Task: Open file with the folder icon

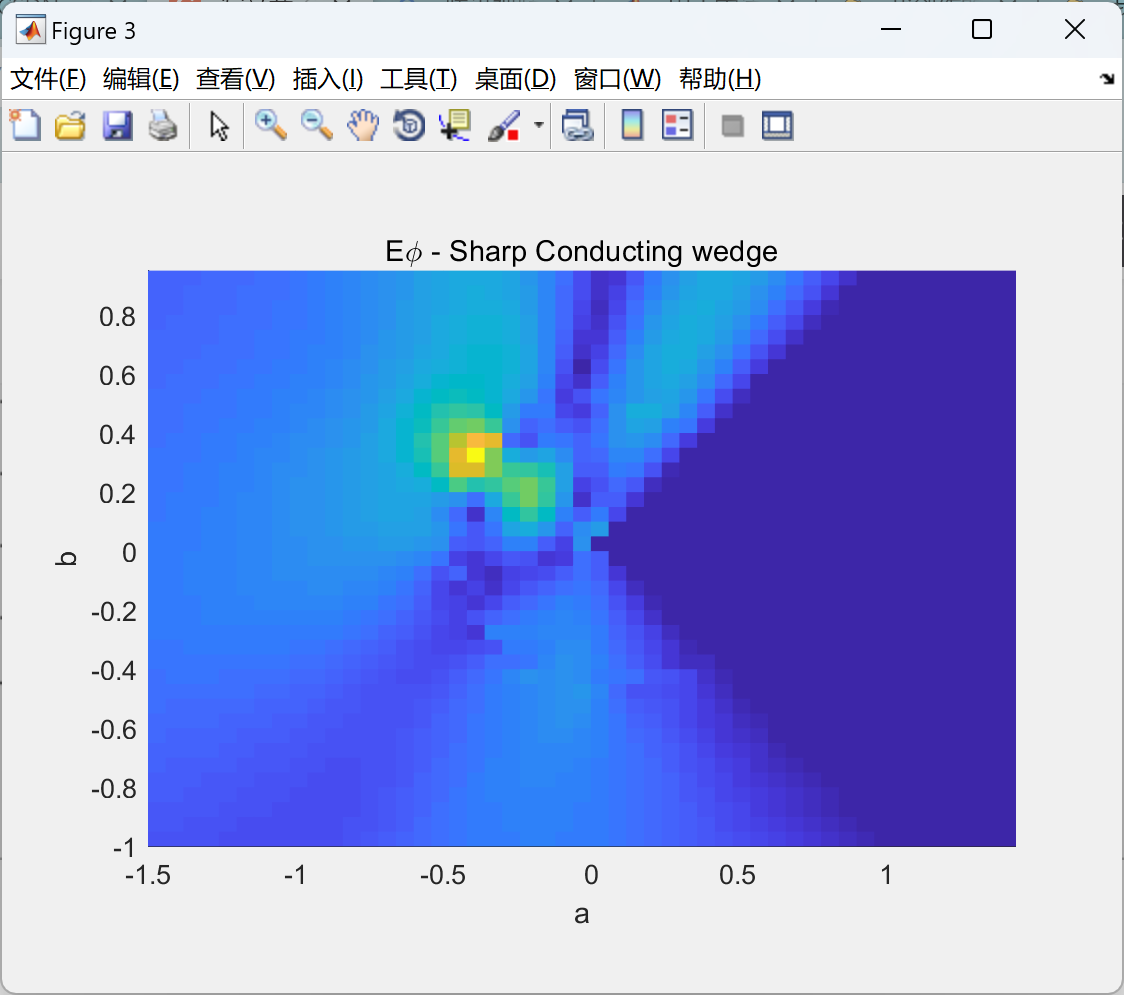Action: [x=70, y=126]
